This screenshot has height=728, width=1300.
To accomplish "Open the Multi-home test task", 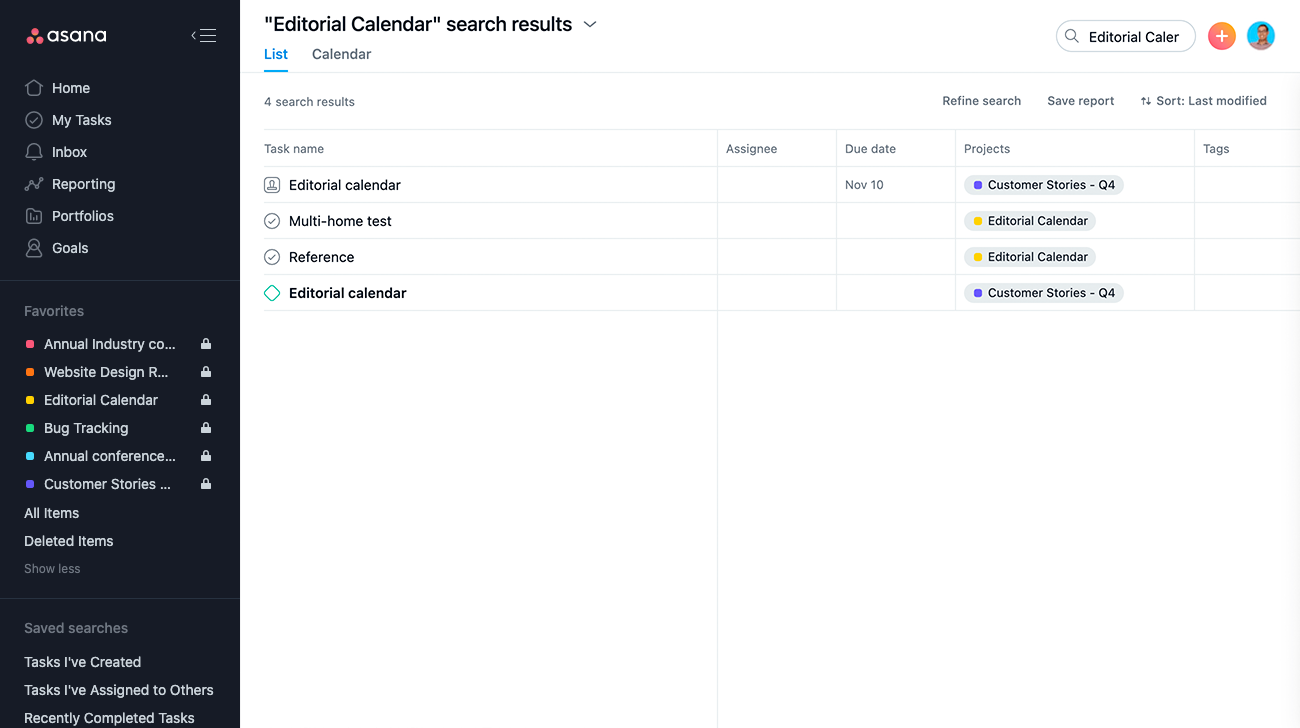I will tap(340, 221).
